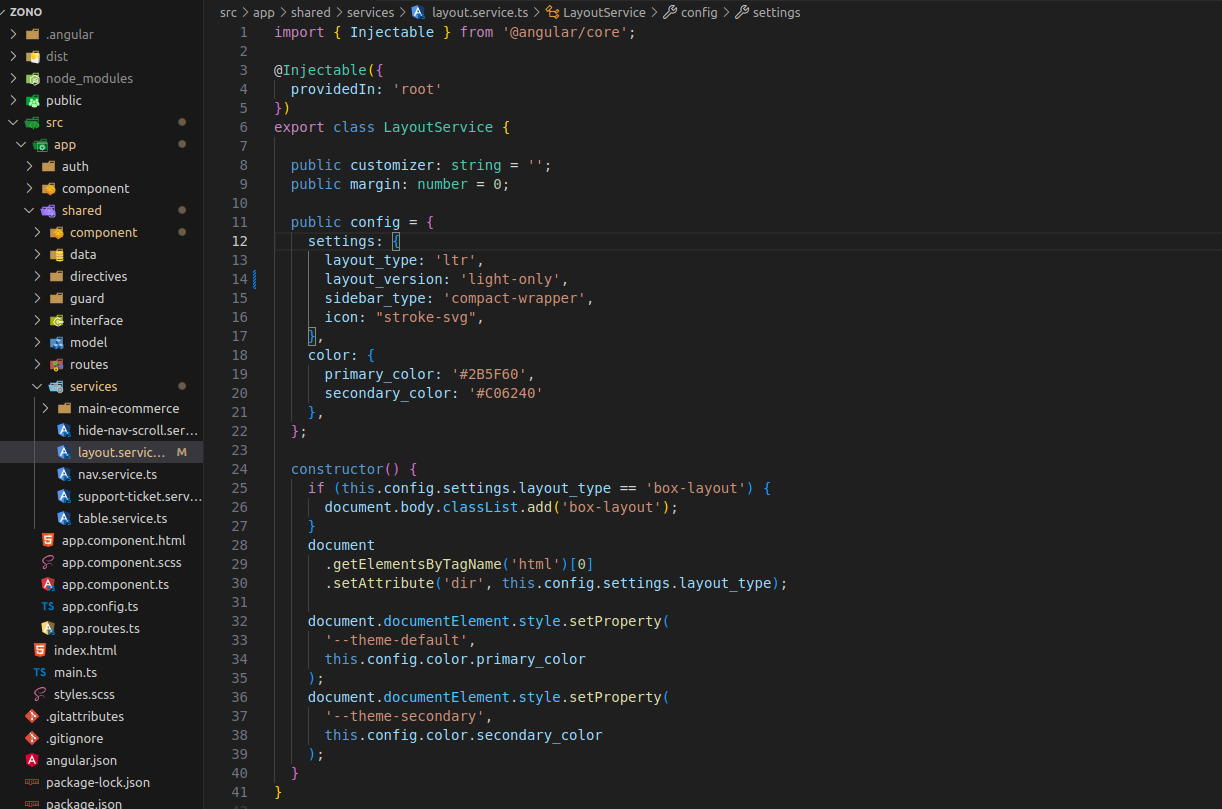Image resolution: width=1222 pixels, height=809 pixels.
Task: Collapse the services folder
Action: pyautogui.click(x=37, y=386)
